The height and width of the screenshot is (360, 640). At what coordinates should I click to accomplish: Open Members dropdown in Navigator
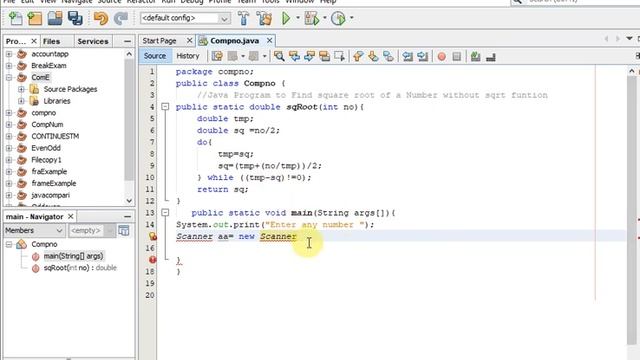[x=34, y=231]
